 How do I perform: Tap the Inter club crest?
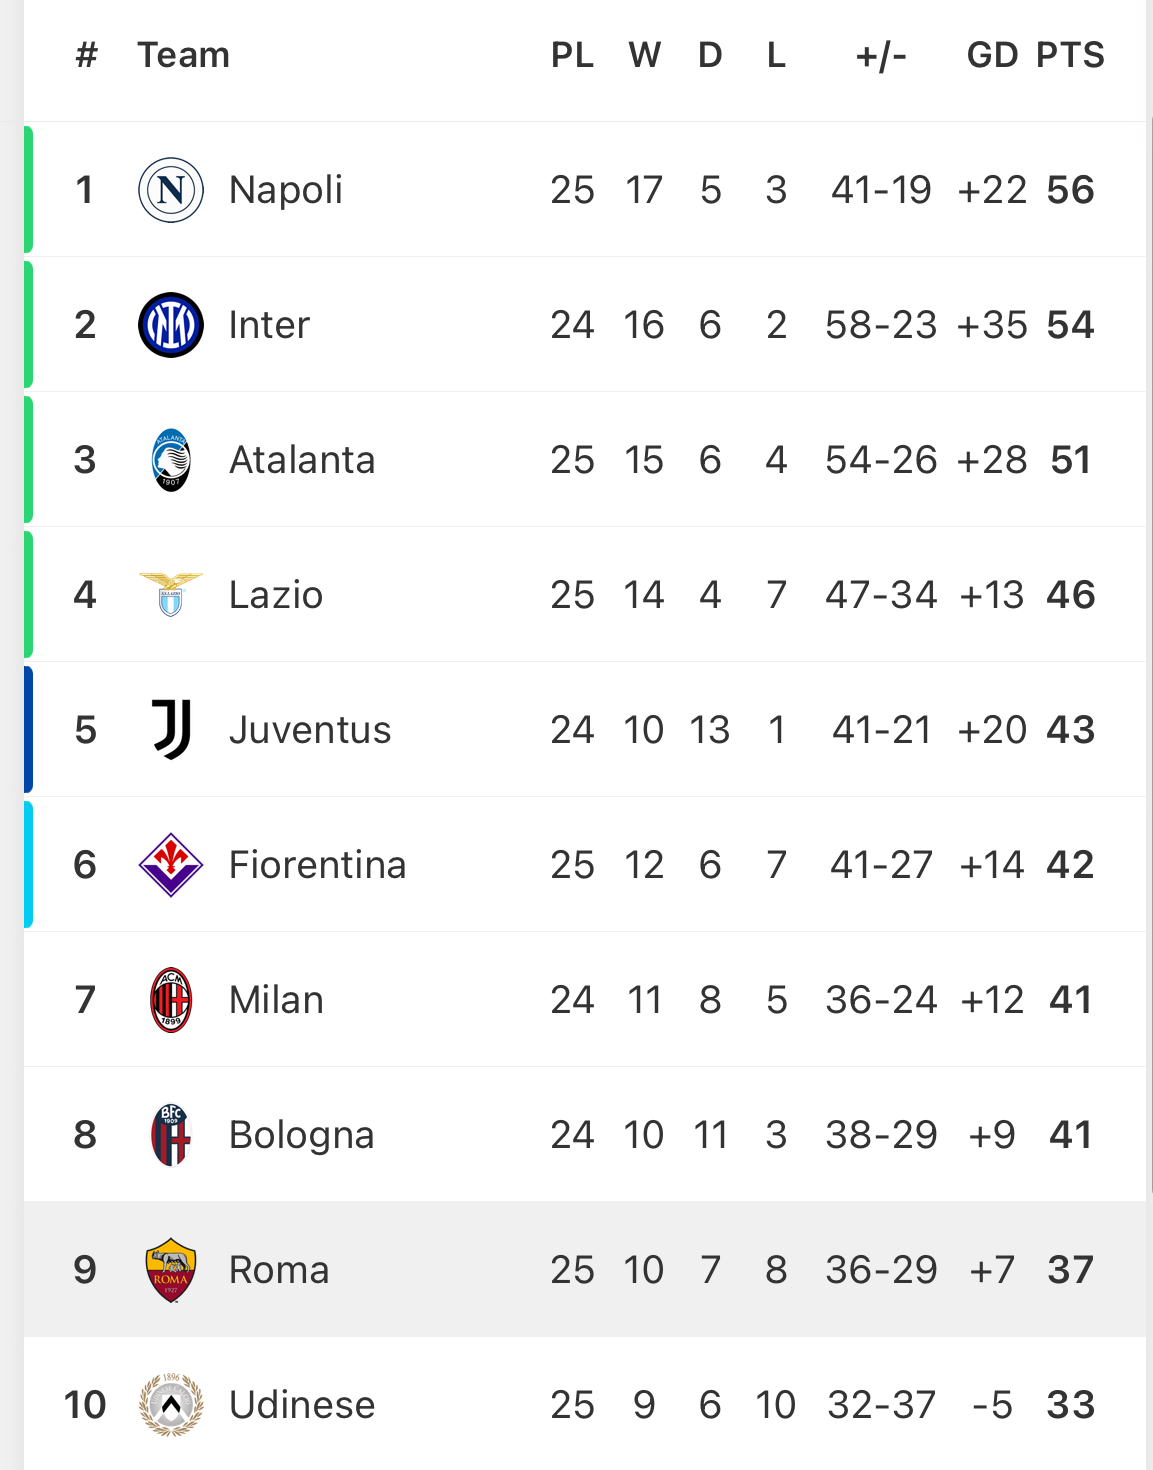[x=171, y=325]
